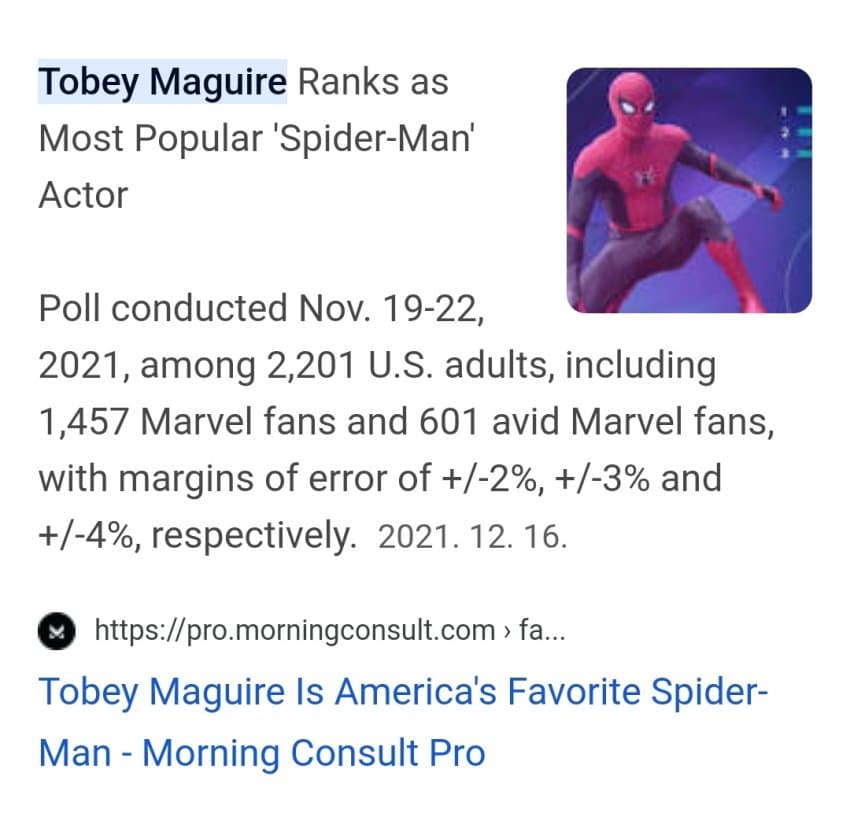Click the "2021. 12. 16." date

(x=473, y=537)
